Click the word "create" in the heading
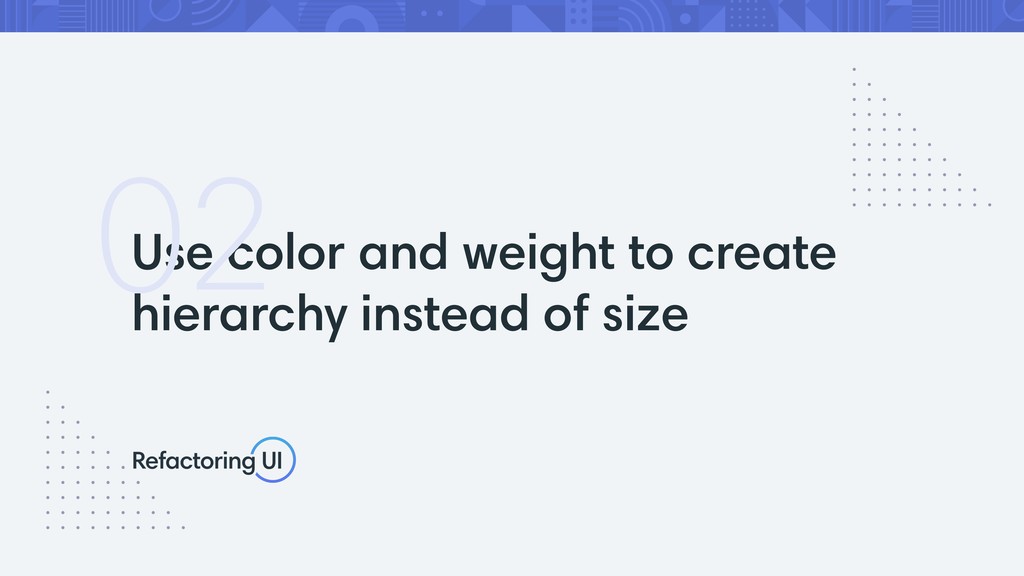 click(762, 253)
